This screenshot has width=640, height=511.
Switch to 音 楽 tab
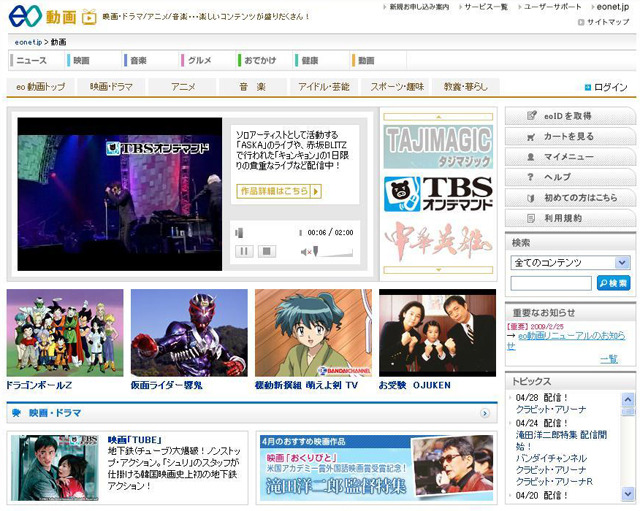click(x=253, y=87)
